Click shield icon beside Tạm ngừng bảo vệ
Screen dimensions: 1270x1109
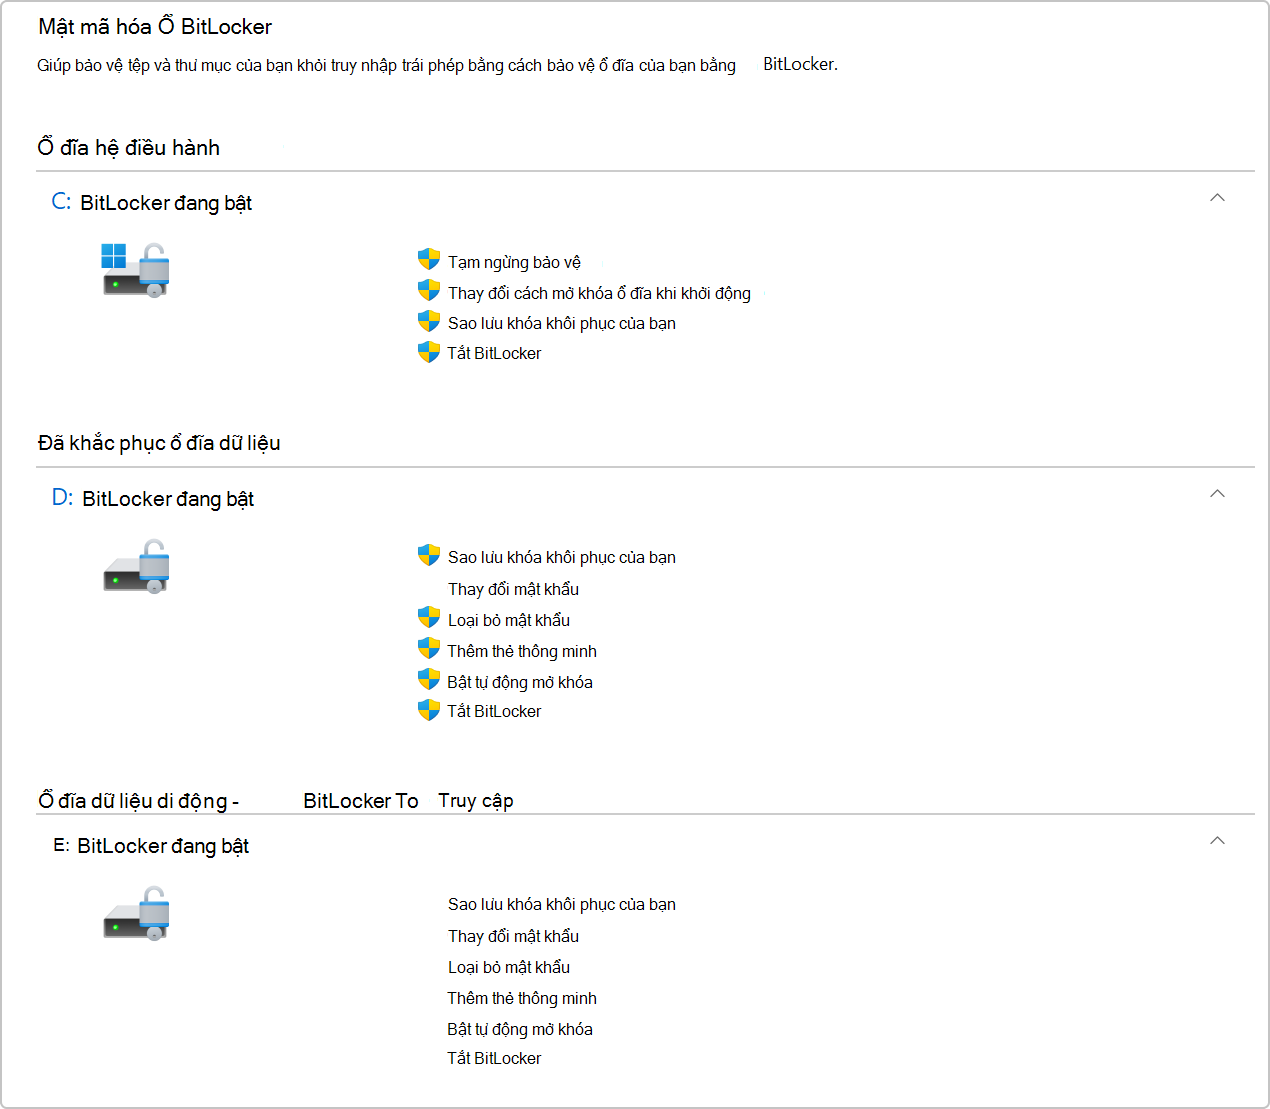(x=429, y=260)
